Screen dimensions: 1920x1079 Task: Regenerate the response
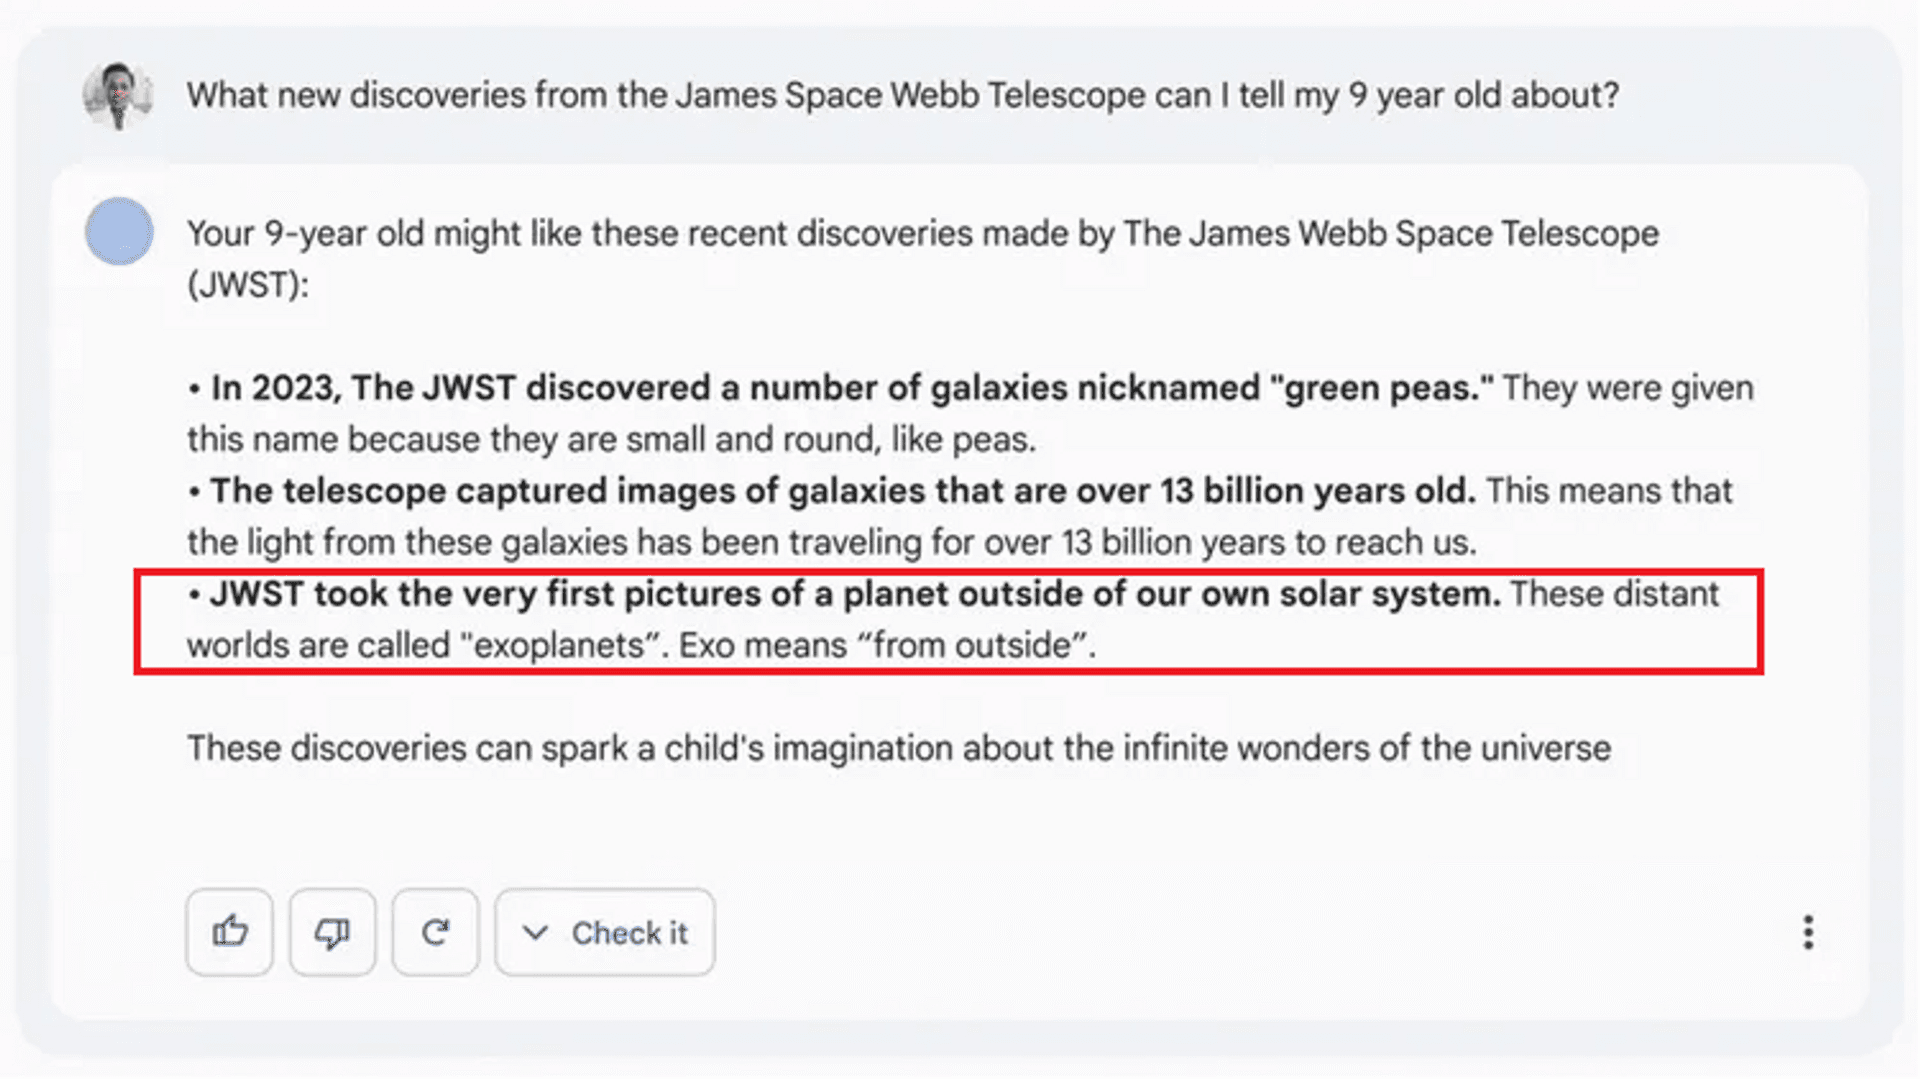(x=435, y=932)
